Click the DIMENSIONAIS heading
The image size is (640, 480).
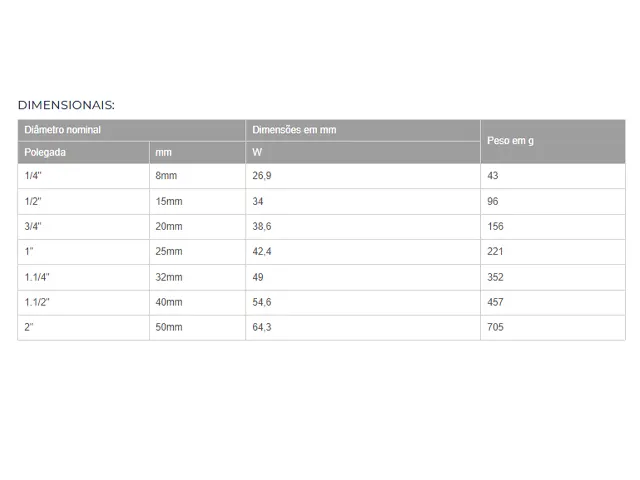tap(66, 105)
